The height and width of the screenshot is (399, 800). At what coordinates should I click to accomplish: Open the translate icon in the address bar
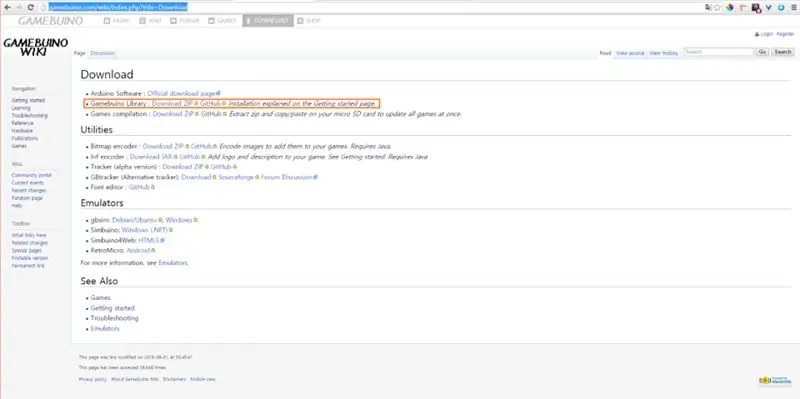tap(708, 8)
